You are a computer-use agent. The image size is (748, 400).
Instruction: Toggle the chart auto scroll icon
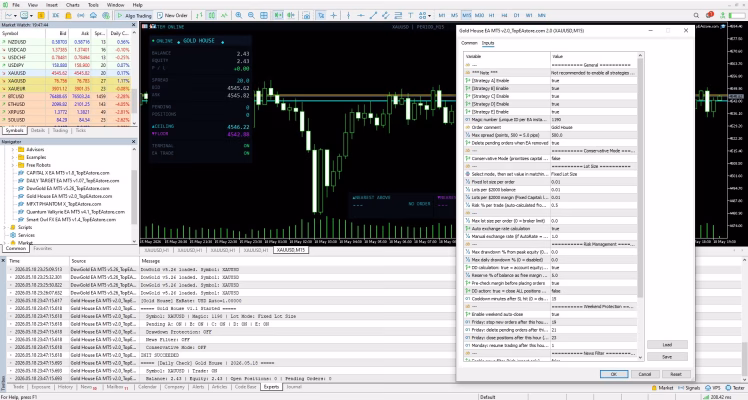278,15
